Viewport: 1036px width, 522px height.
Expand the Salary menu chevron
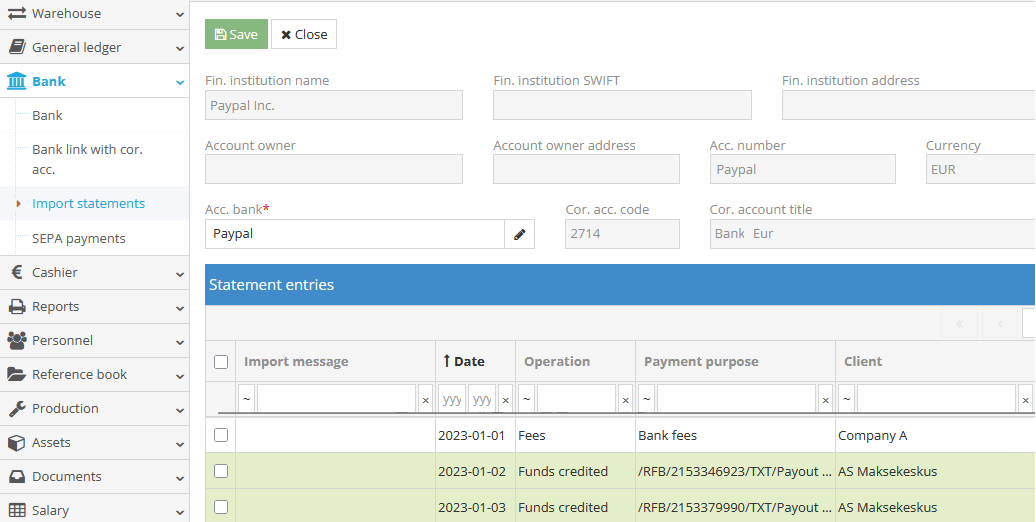click(x=179, y=511)
